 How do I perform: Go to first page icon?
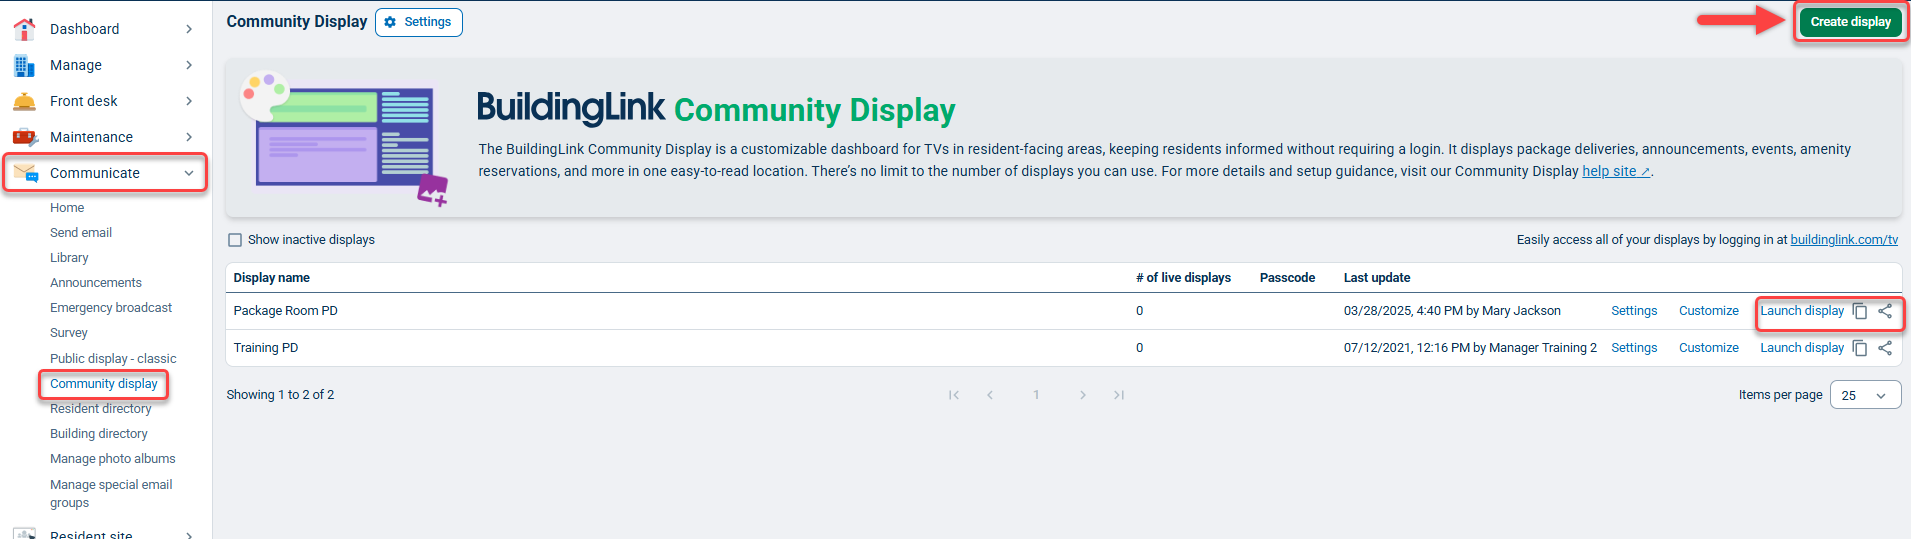point(954,395)
